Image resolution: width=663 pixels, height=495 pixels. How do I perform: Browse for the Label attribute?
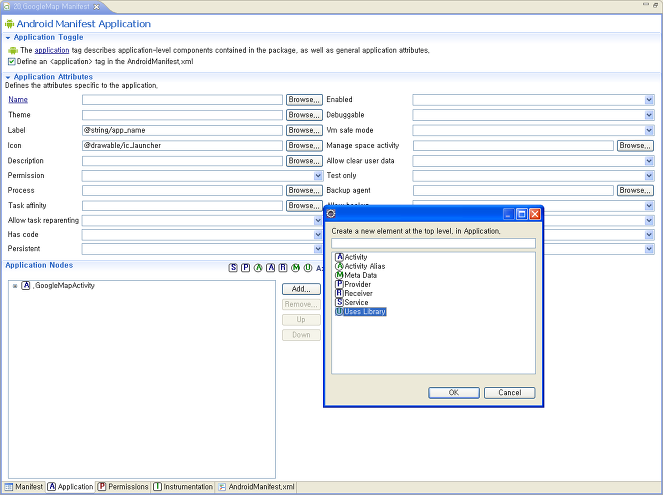coord(304,130)
